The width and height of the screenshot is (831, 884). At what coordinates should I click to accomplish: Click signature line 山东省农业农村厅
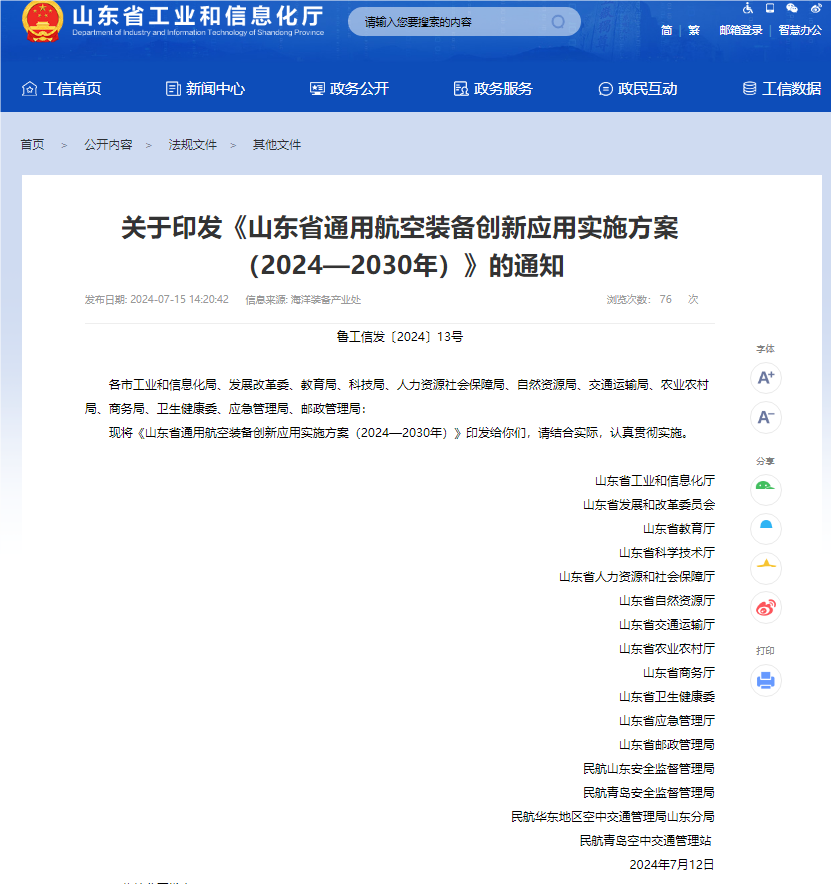coord(667,648)
